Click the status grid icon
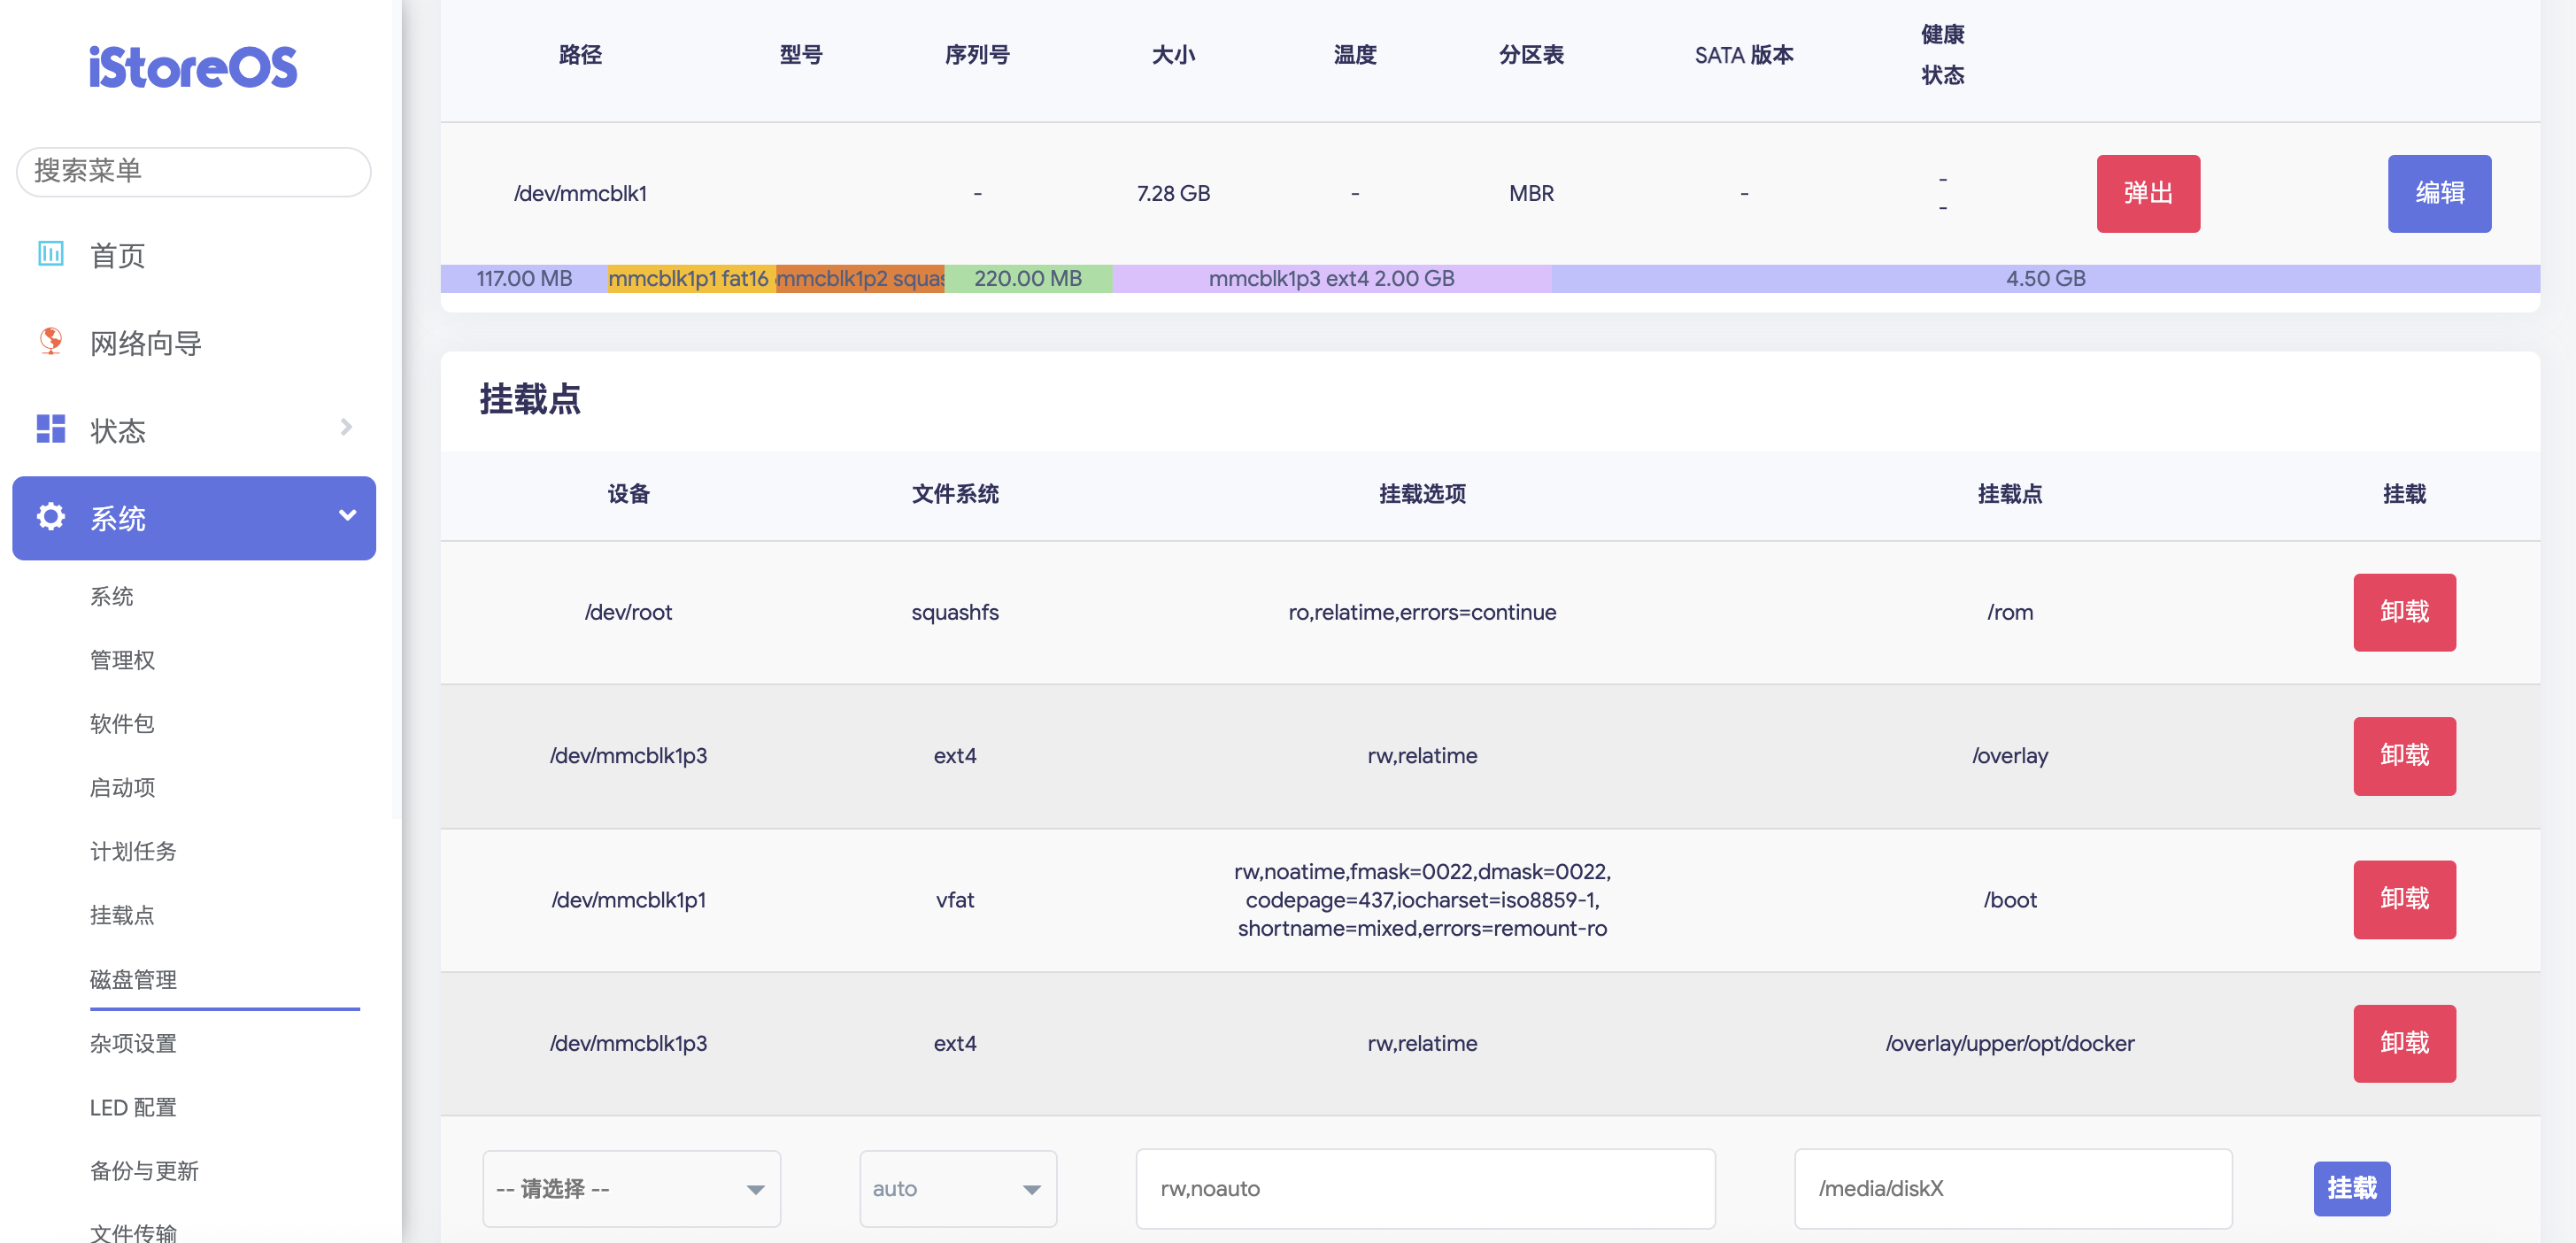 click(x=50, y=429)
